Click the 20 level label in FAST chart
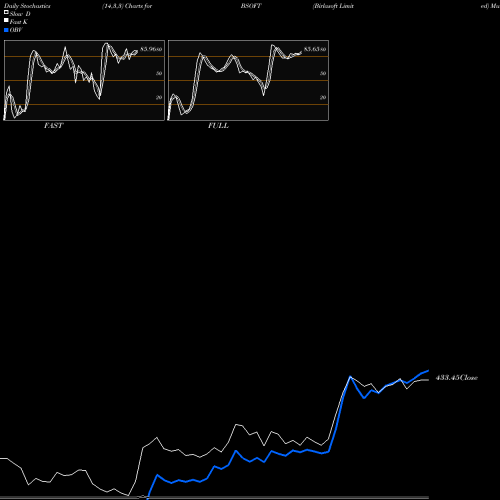This screenshot has height=500, width=500. pyautogui.click(x=159, y=97)
